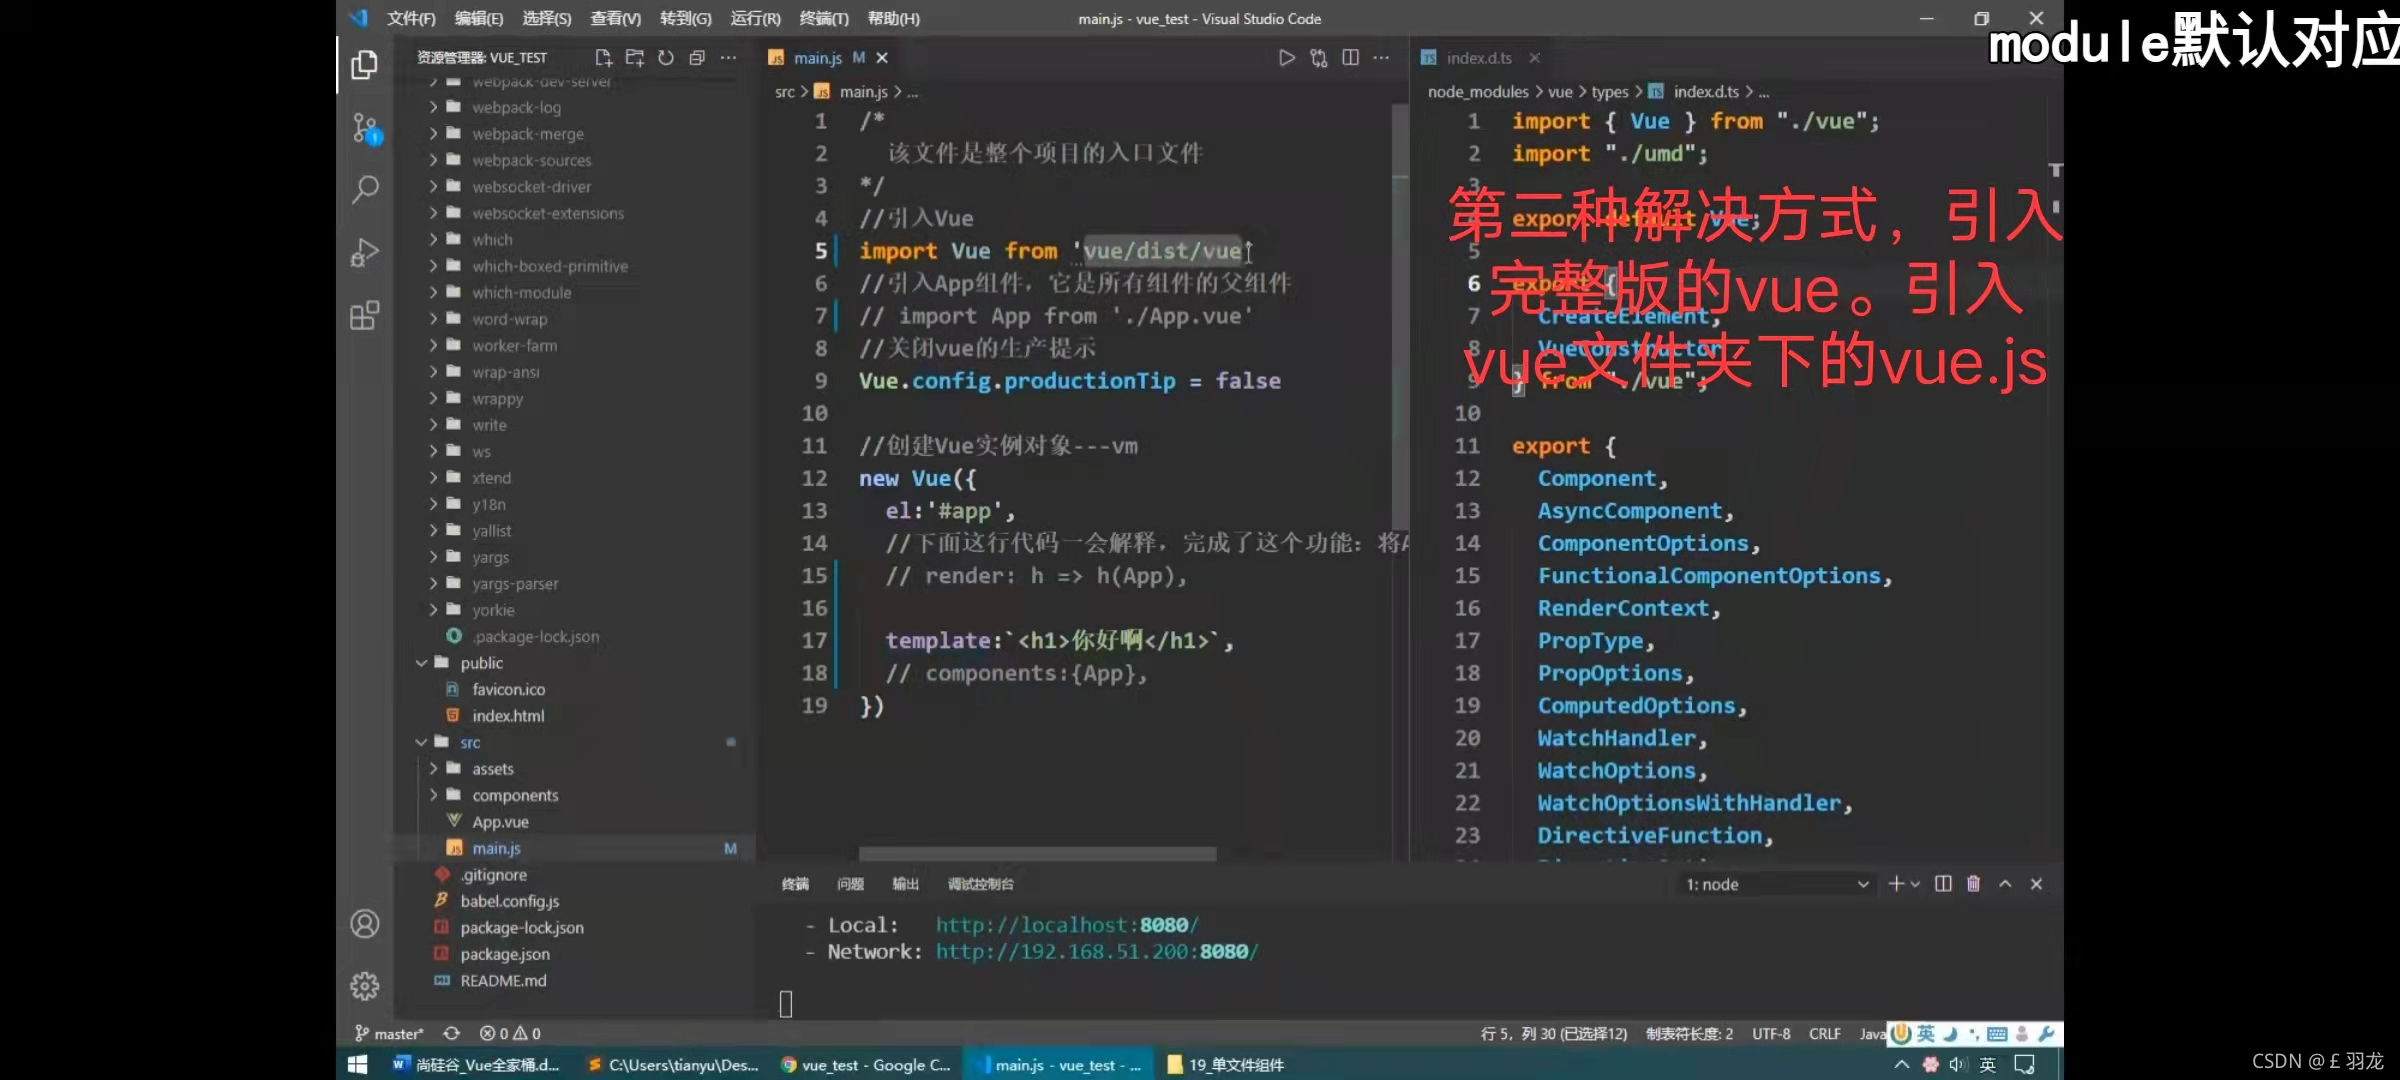Screen dimensions: 2400x1080
Task: Click the master branch status item
Action: [x=391, y=1033]
